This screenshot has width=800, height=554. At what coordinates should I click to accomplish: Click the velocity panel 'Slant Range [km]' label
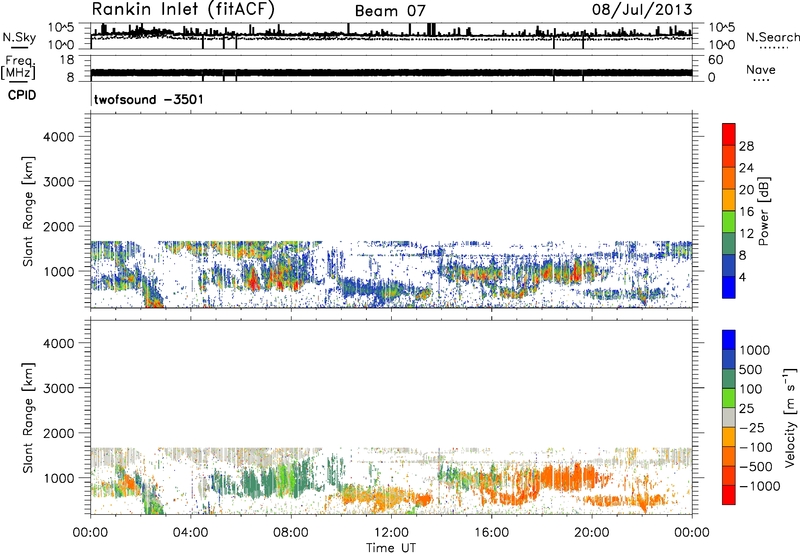(28, 418)
